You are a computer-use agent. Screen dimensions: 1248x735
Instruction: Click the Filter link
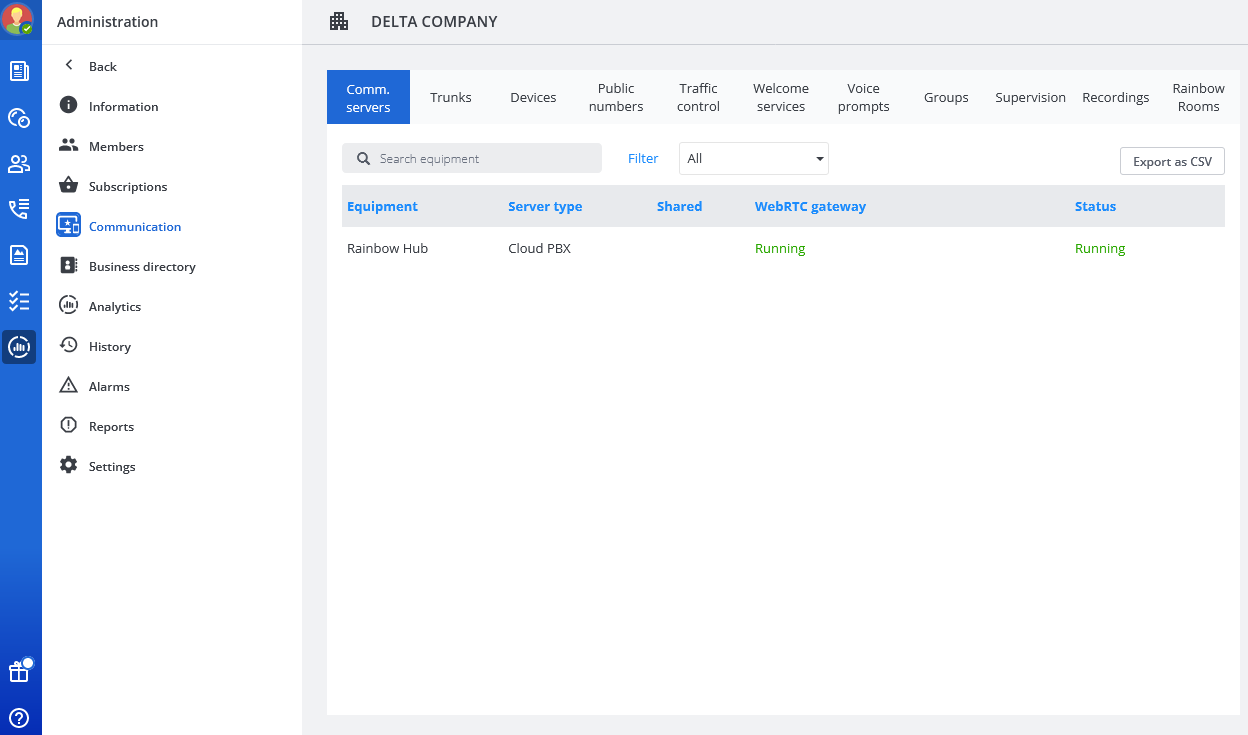click(x=643, y=159)
